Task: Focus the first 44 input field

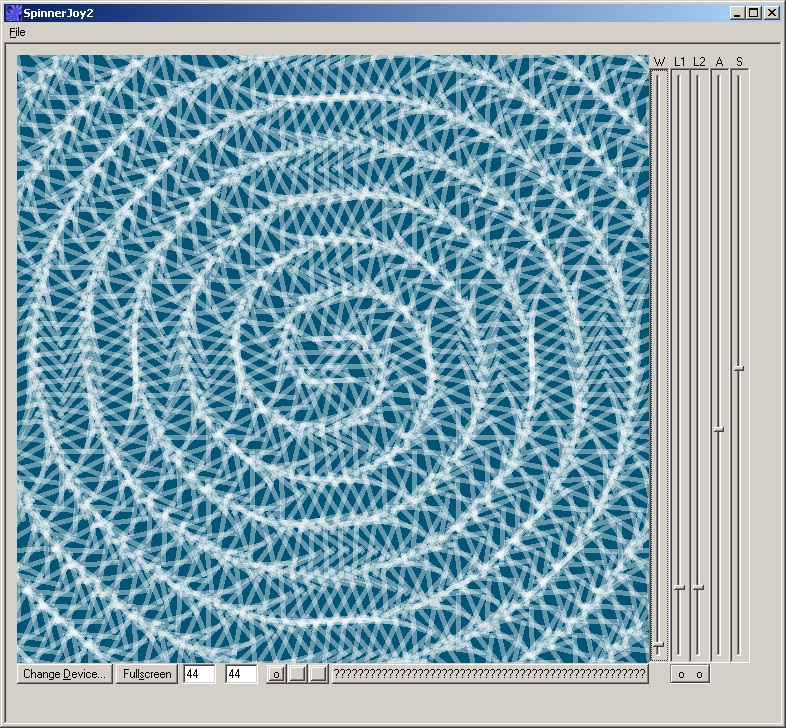Action: [x=199, y=674]
